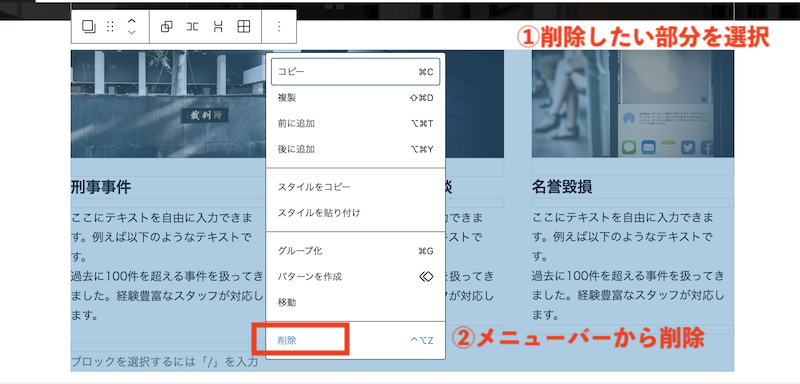Choose スタイルを貼り付け from menu
This screenshot has width=800, height=384.
(x=356, y=213)
